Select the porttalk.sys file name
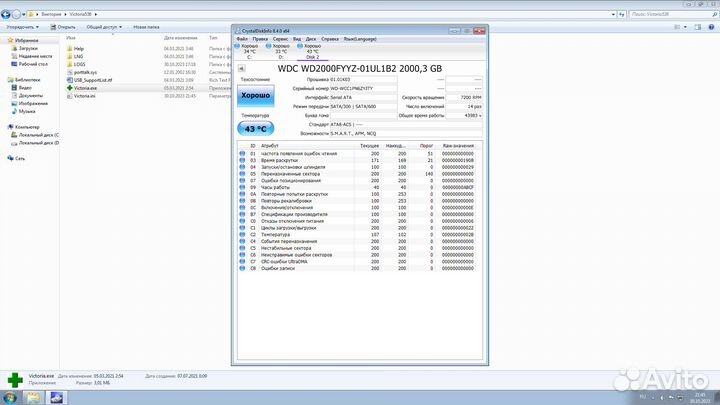 [x=85, y=72]
